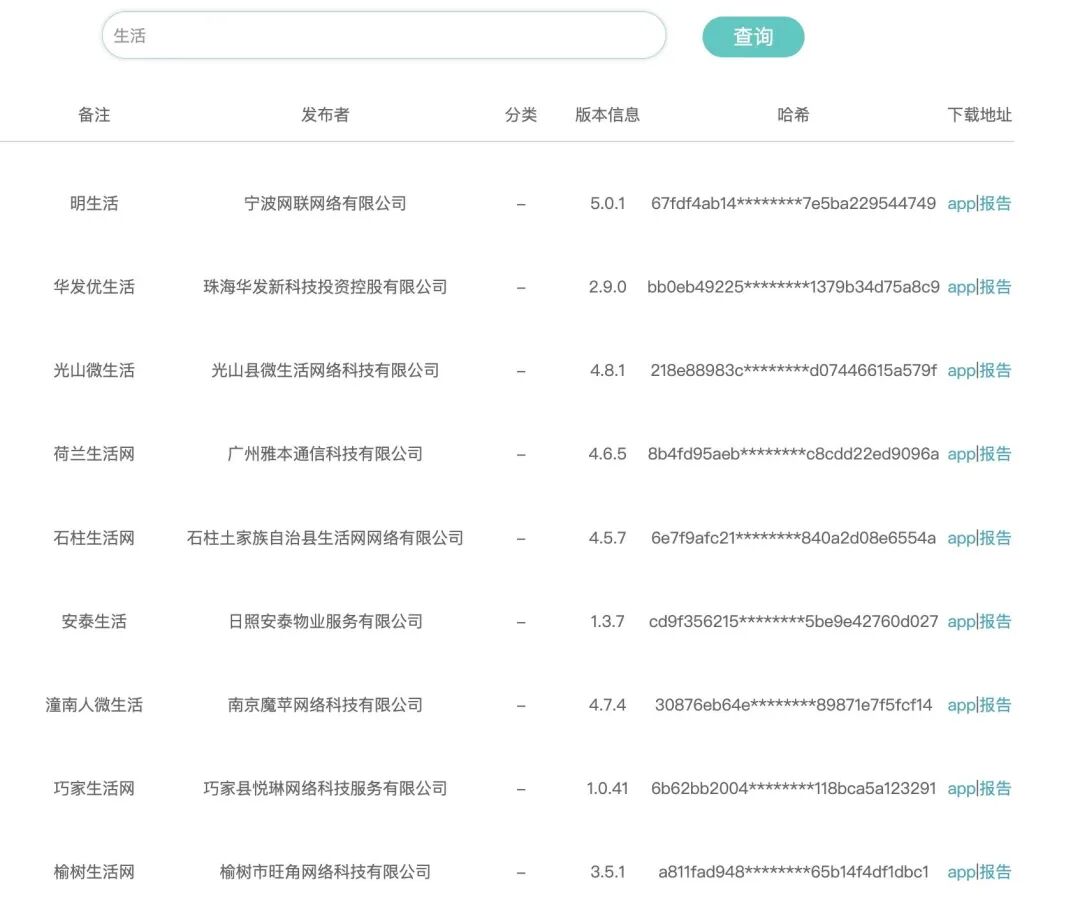Screen dimensions: 1080x910
Task: Click the 下载地址 column header
Action: [x=979, y=114]
